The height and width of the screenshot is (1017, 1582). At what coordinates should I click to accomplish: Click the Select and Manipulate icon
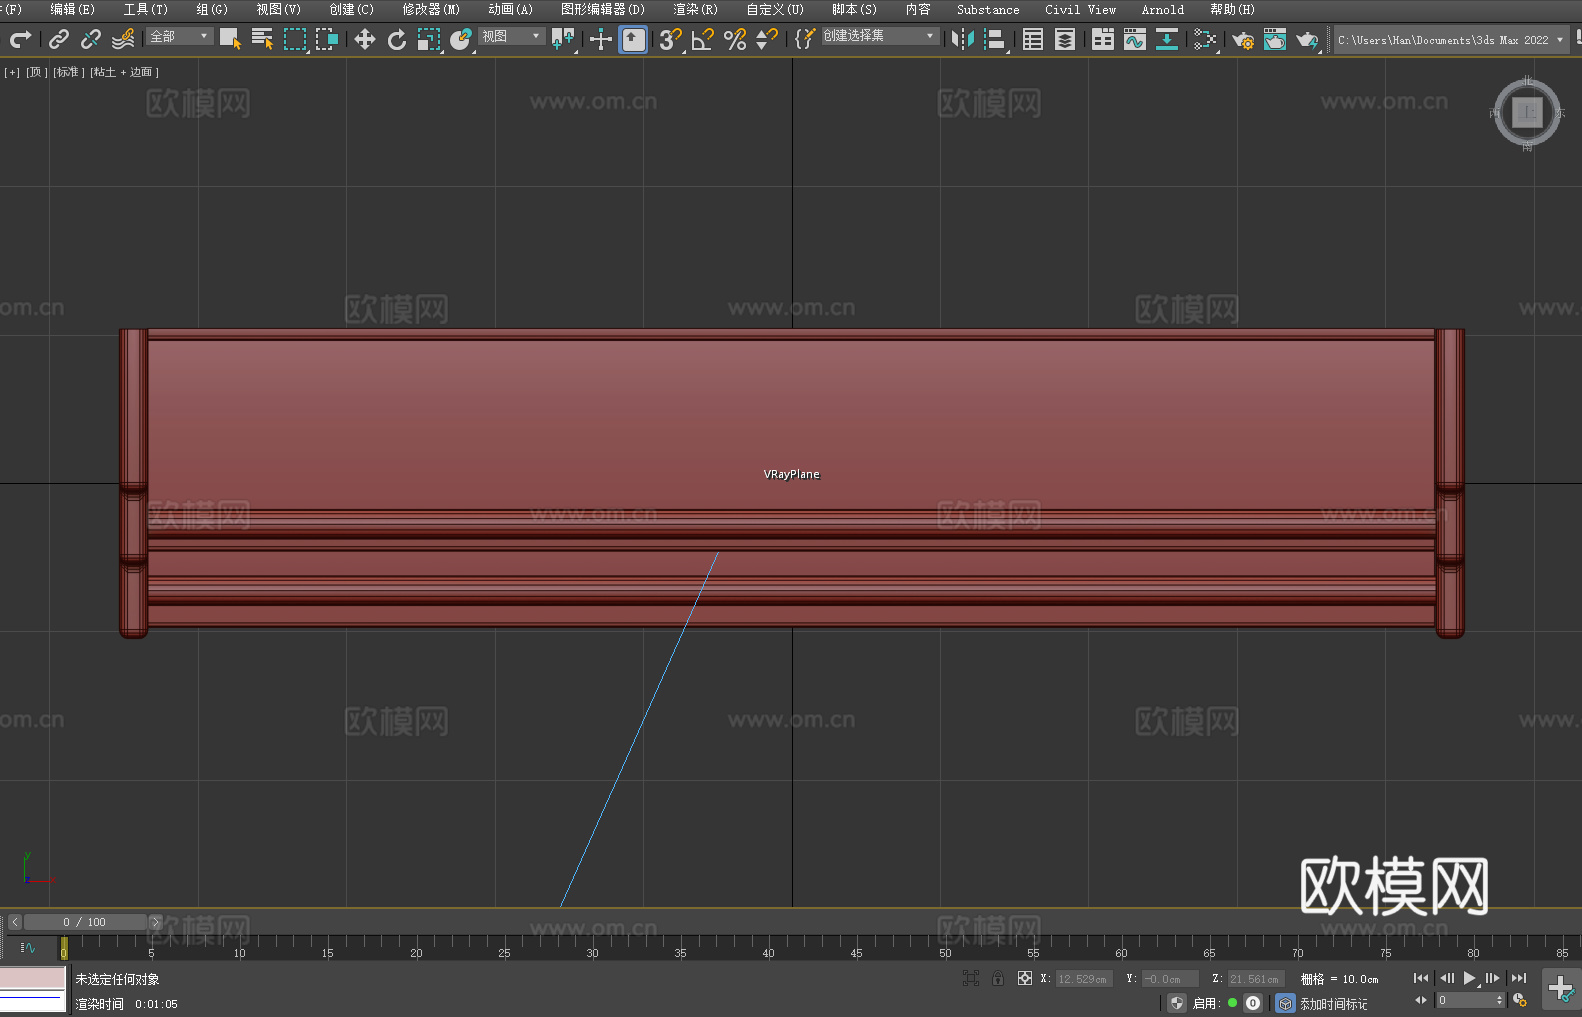click(x=601, y=39)
